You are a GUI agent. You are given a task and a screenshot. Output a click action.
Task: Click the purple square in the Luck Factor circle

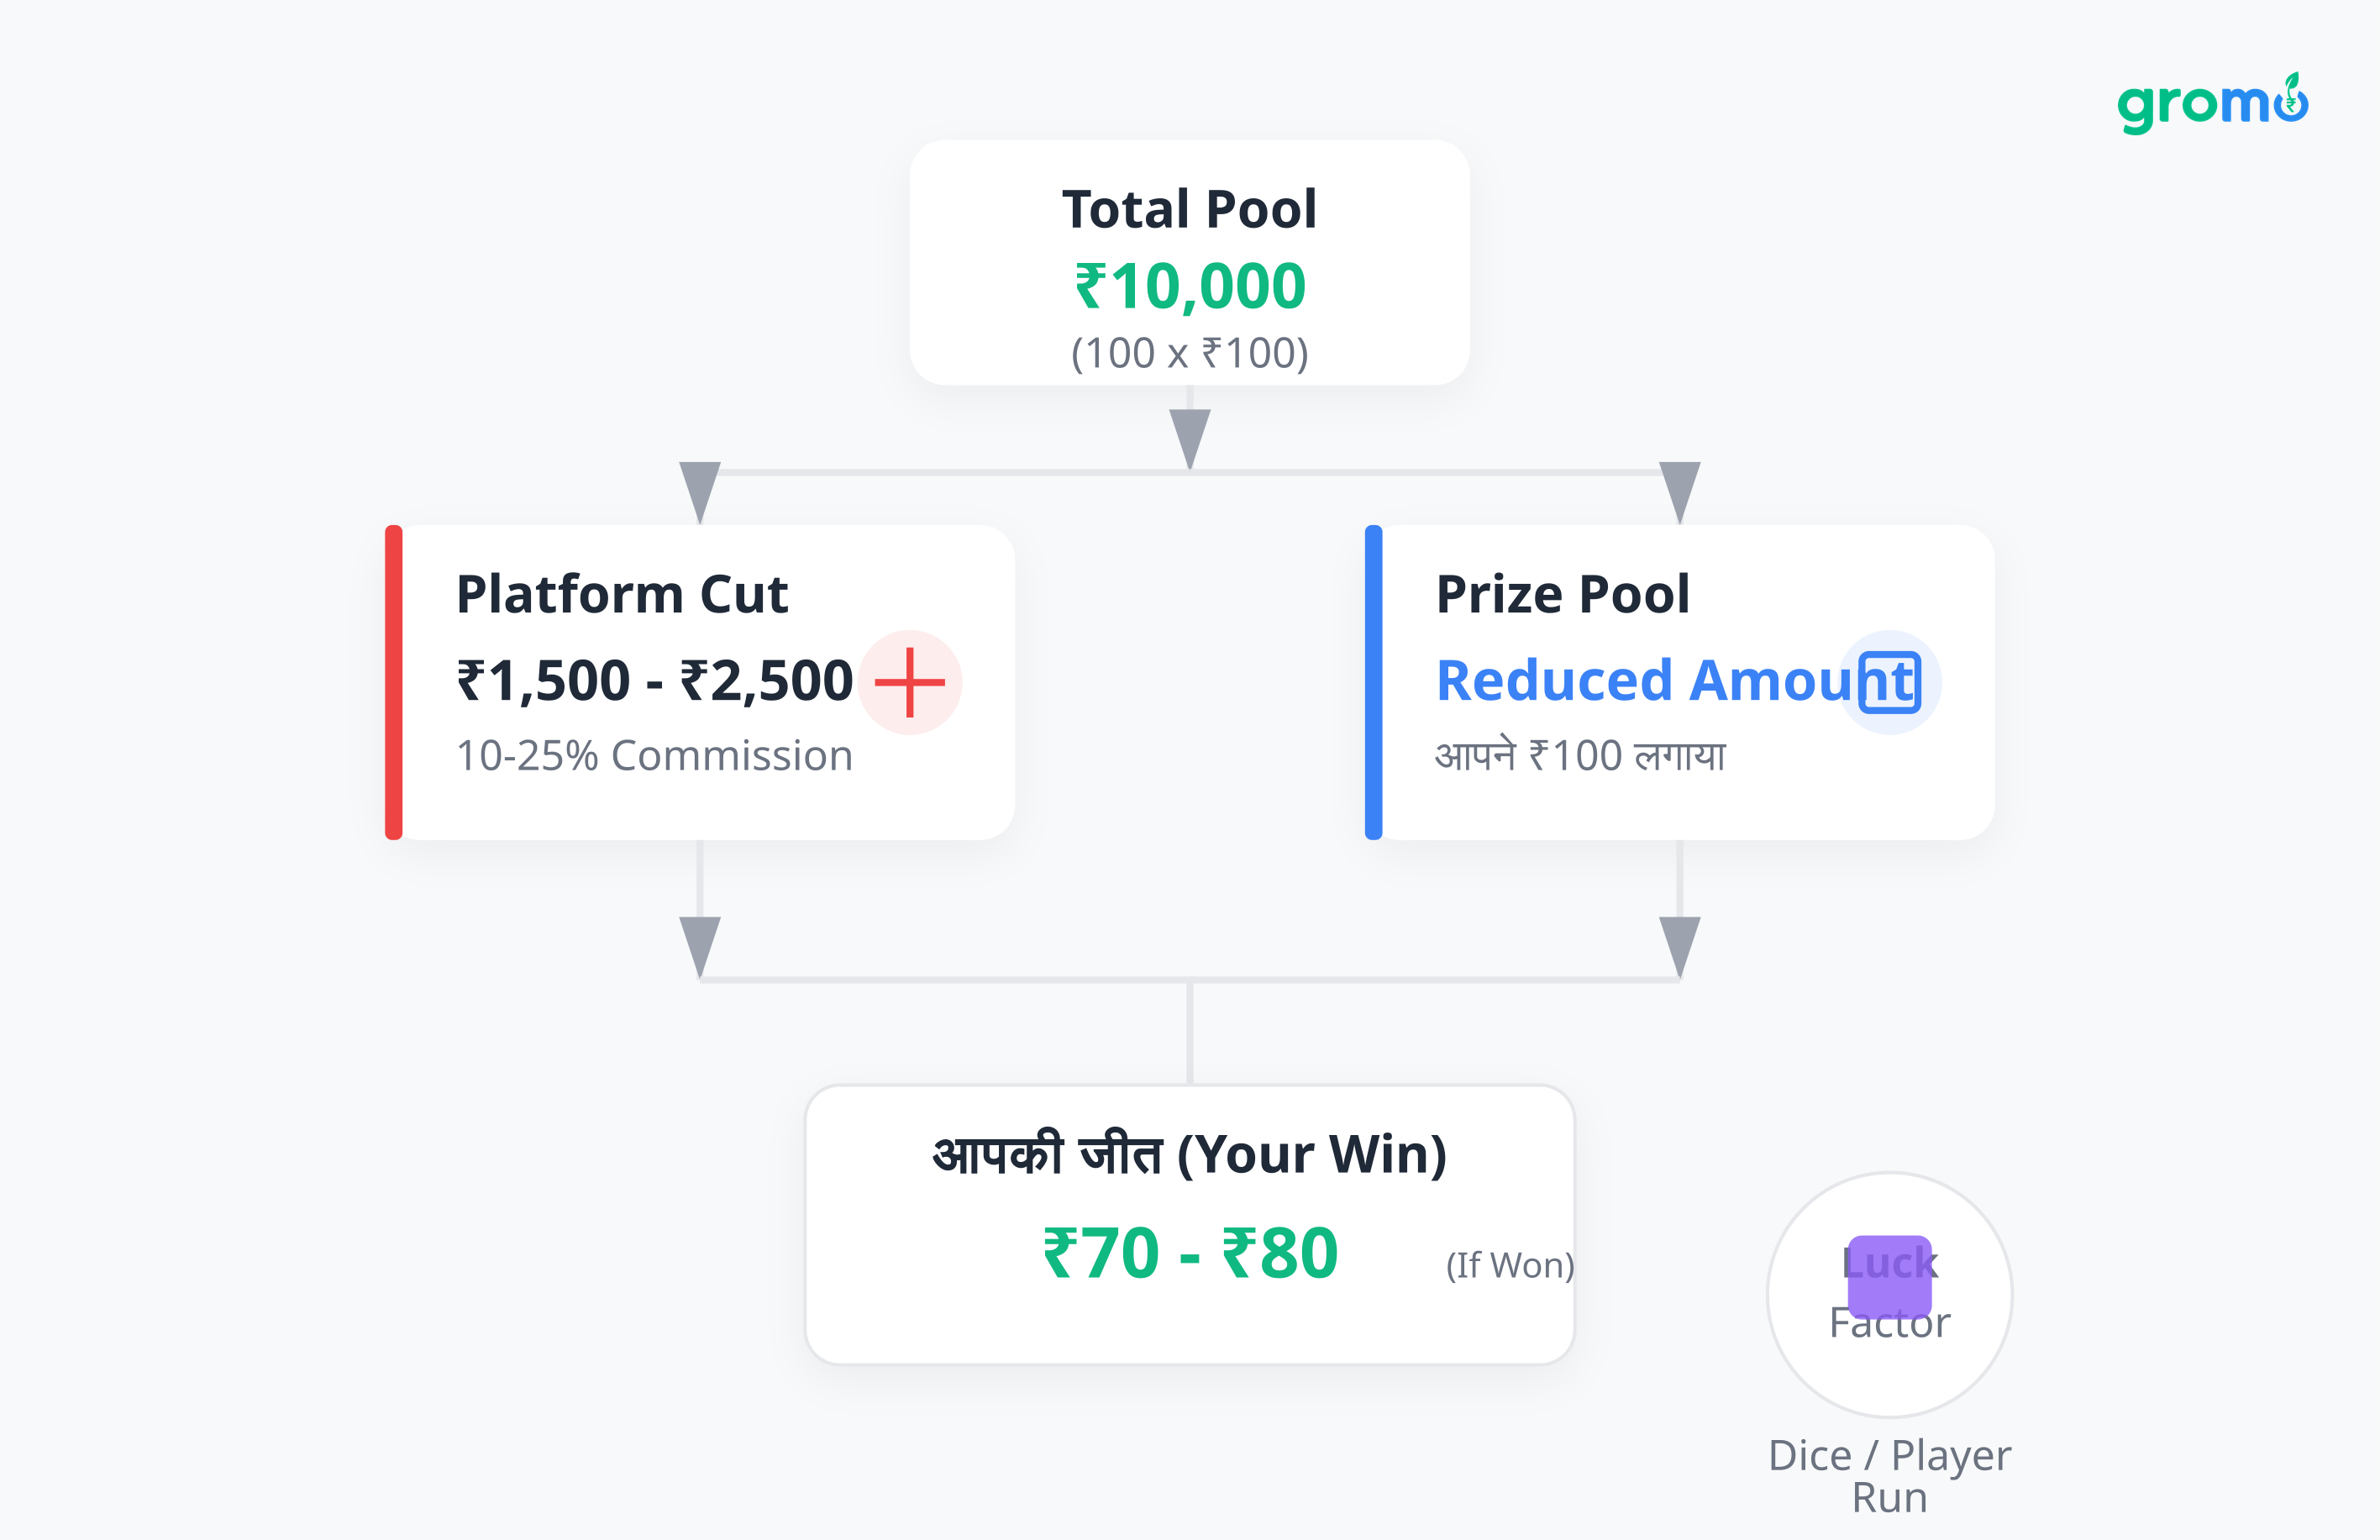1889,1276
